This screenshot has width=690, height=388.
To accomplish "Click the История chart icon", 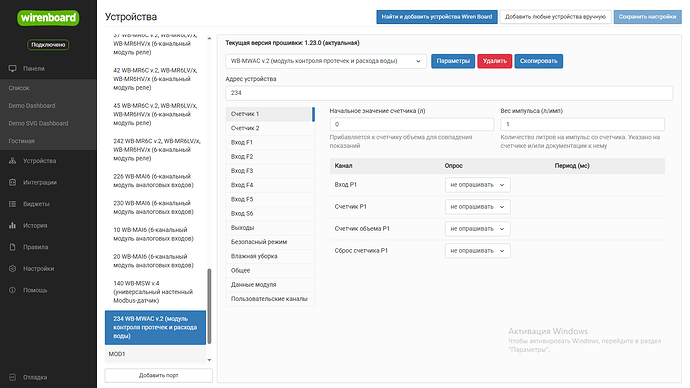I will click(x=12, y=225).
